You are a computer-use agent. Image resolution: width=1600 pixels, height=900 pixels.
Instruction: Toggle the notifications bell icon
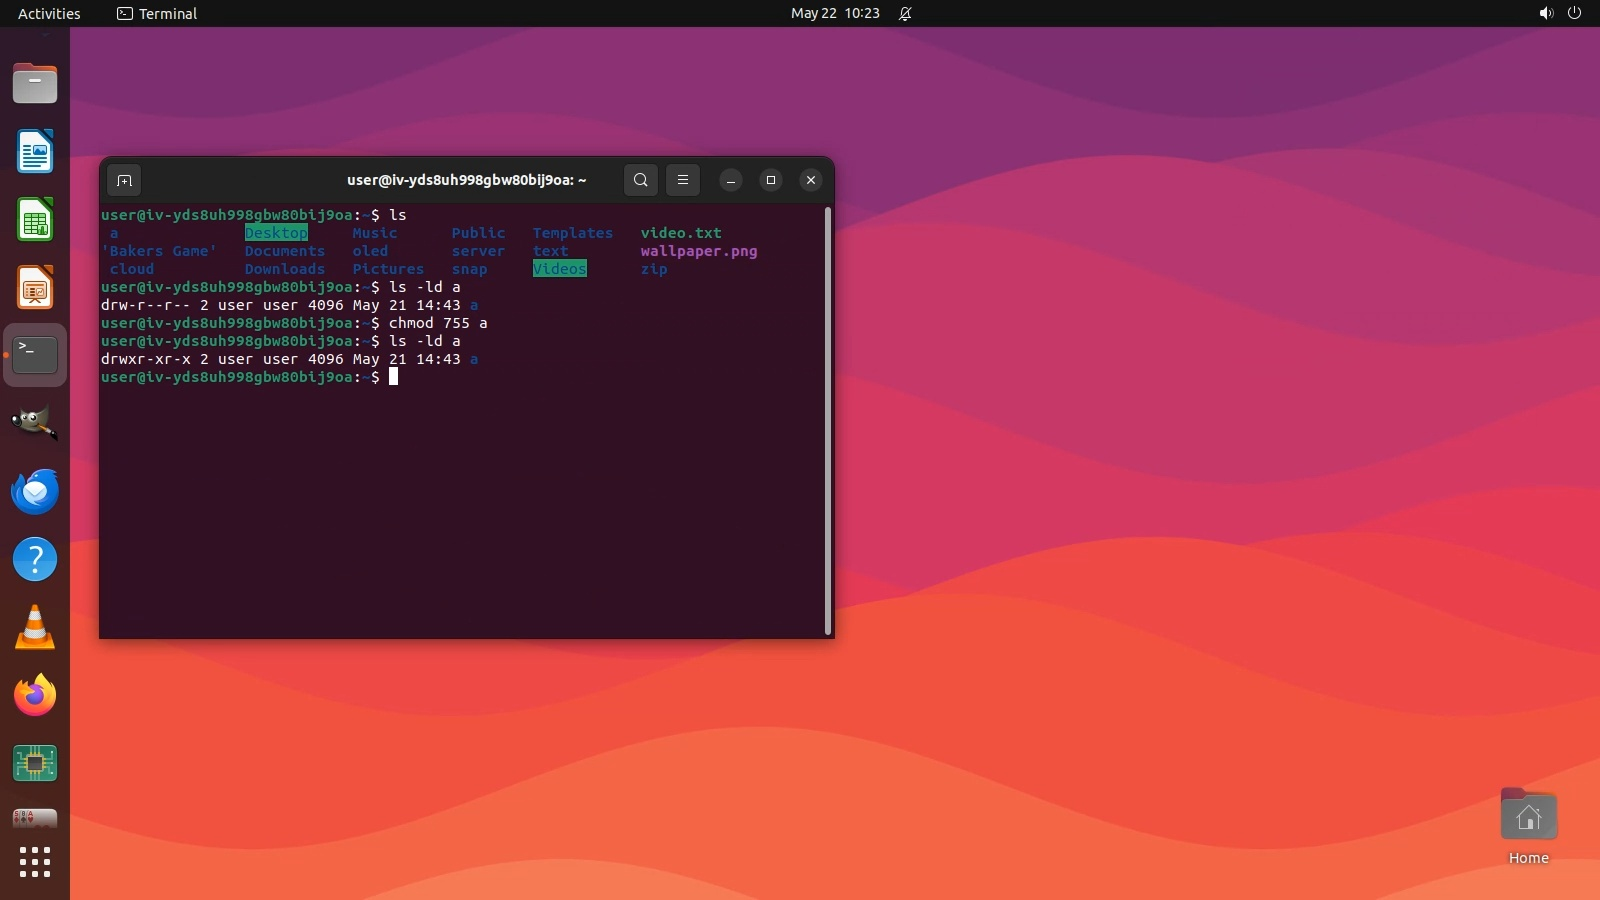click(905, 13)
